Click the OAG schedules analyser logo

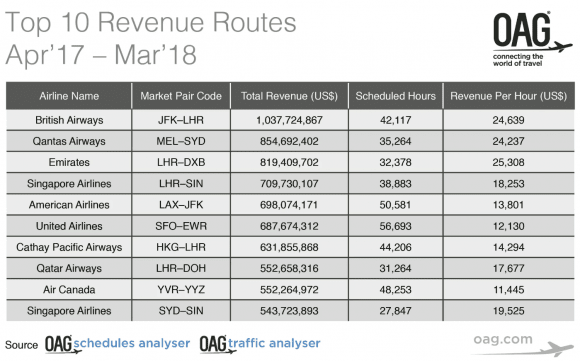point(118,344)
